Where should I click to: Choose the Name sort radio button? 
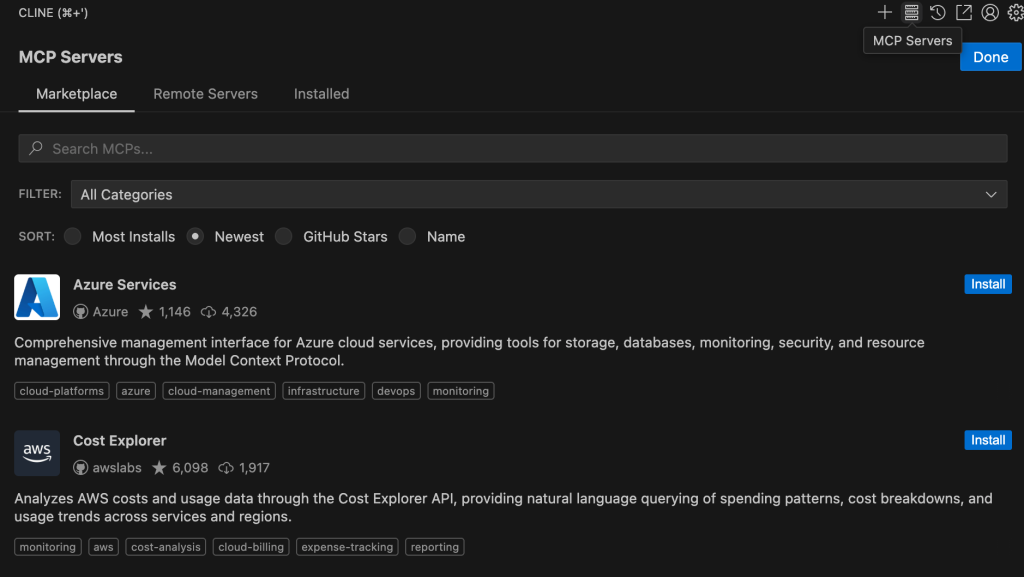pyautogui.click(x=407, y=237)
